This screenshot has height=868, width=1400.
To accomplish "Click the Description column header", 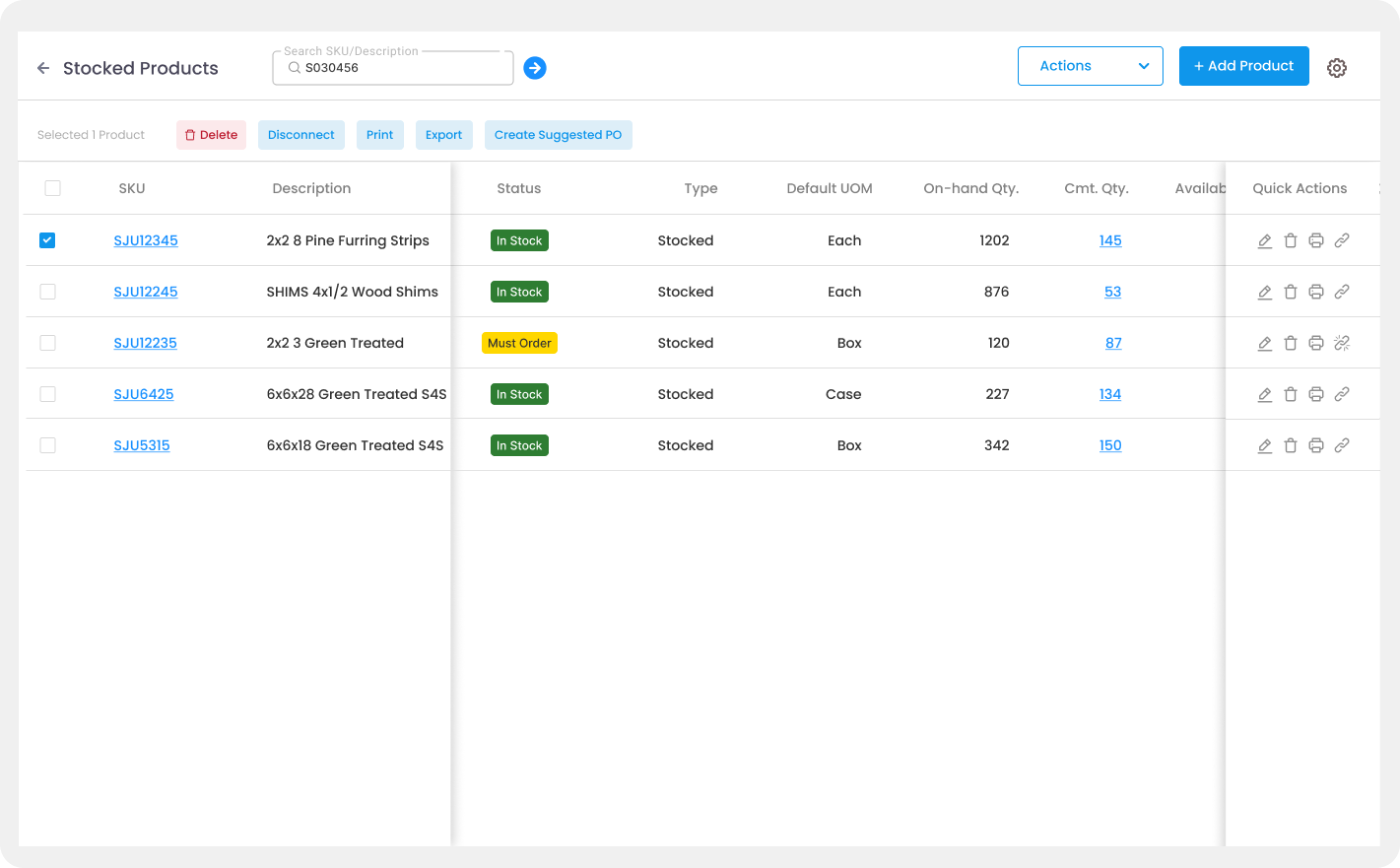I will tap(312, 188).
